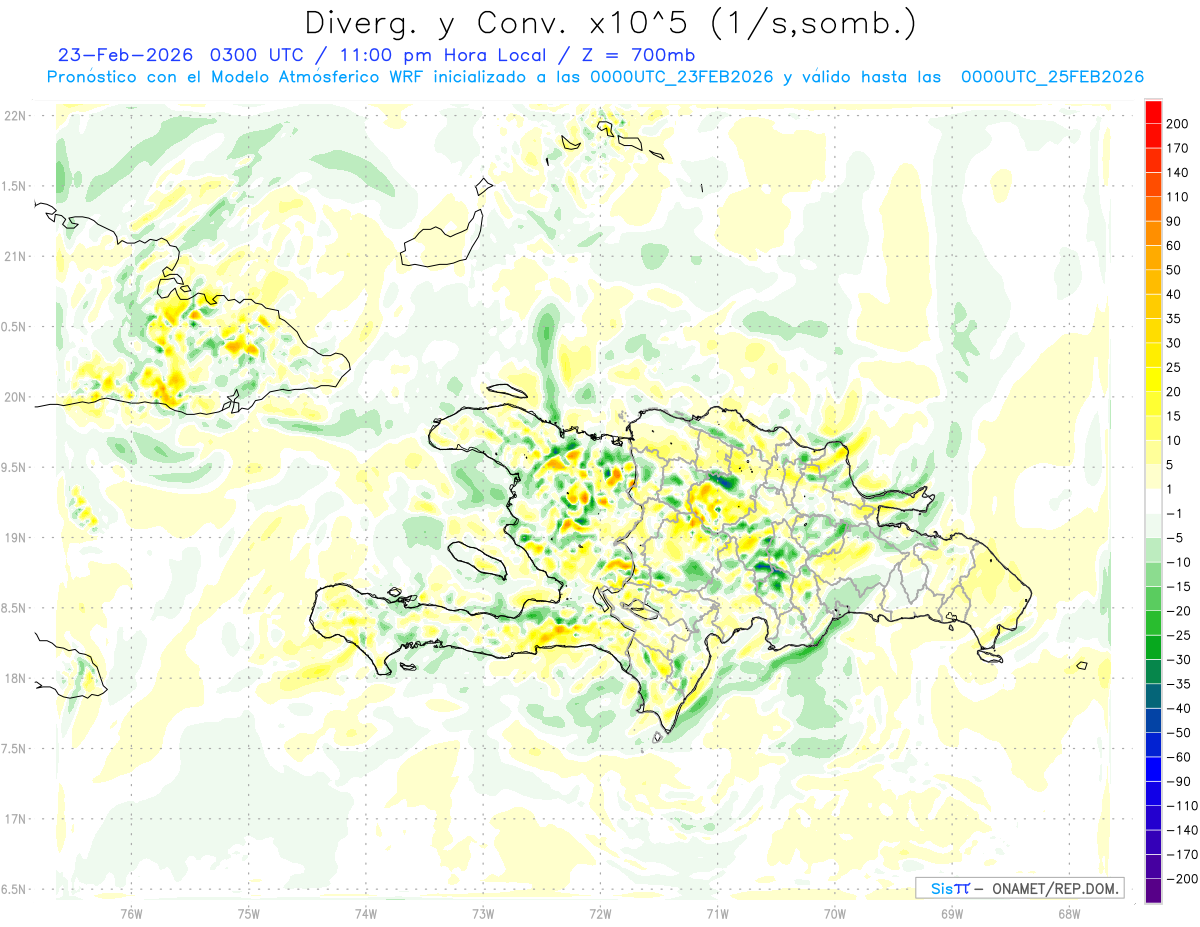Click color bar label "-1"
1200x927 pixels.
tap(1176, 514)
